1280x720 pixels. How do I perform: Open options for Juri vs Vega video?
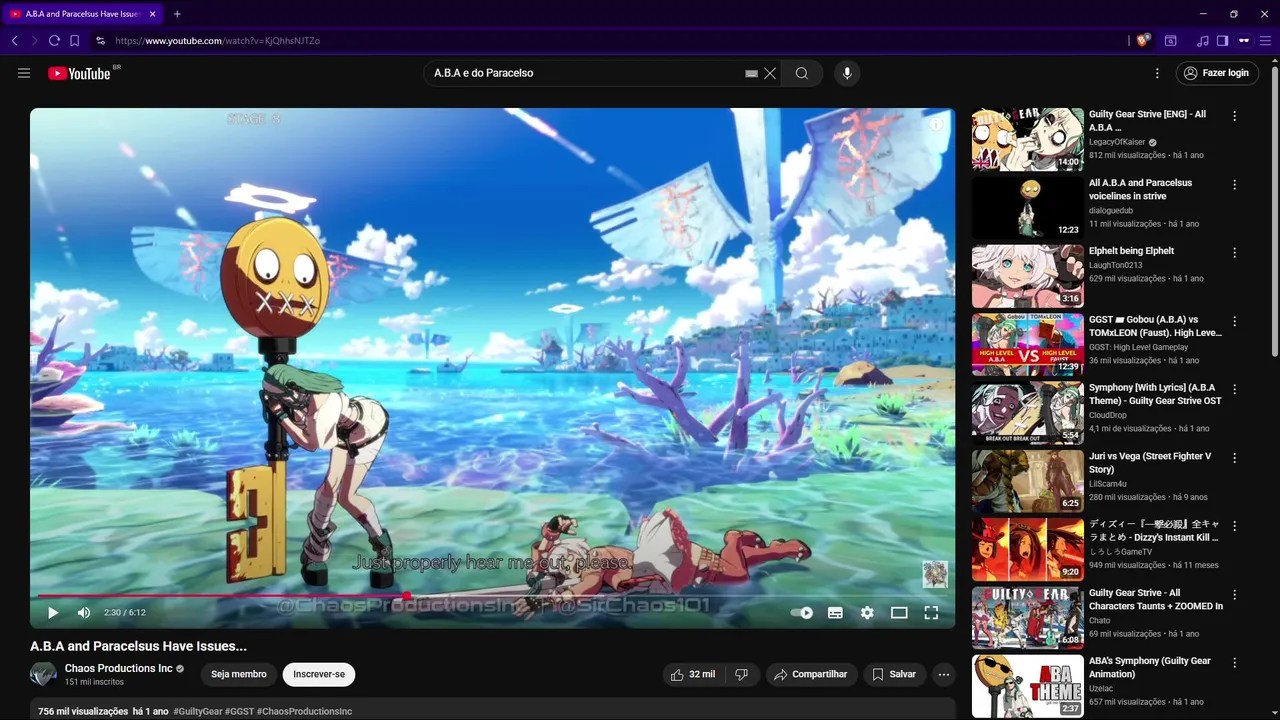1234,458
